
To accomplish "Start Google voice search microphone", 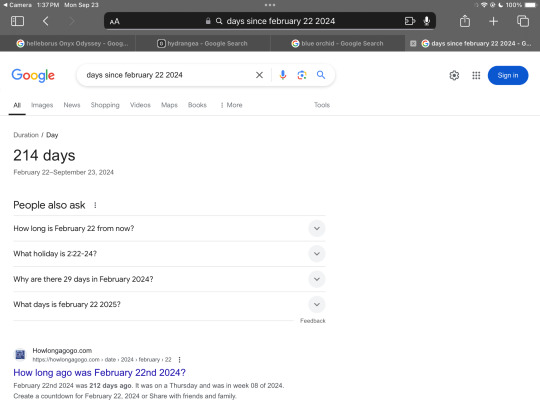I will pos(283,75).
